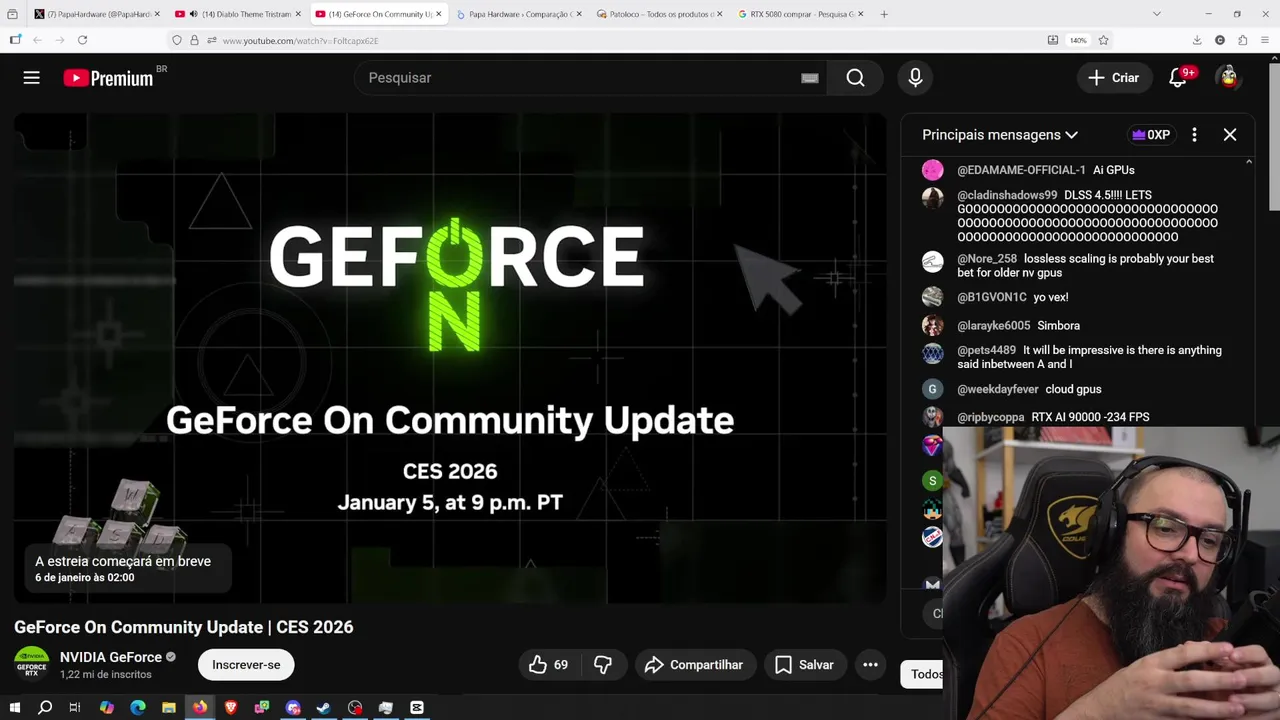
Task: Open the 0XP points button in chat
Action: point(1151,135)
